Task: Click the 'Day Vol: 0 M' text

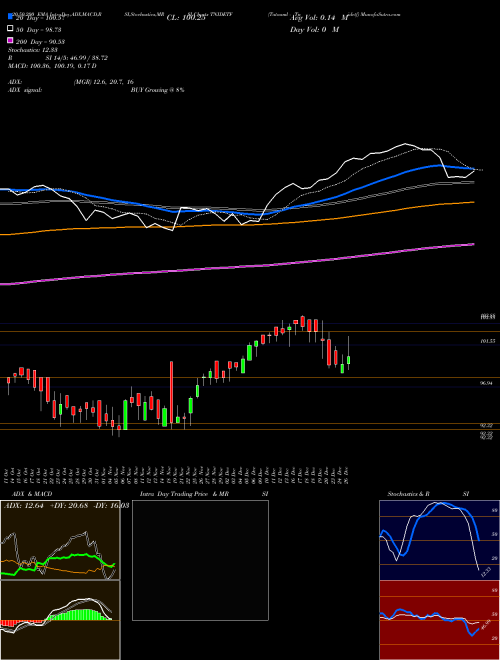Action: [x=314, y=30]
